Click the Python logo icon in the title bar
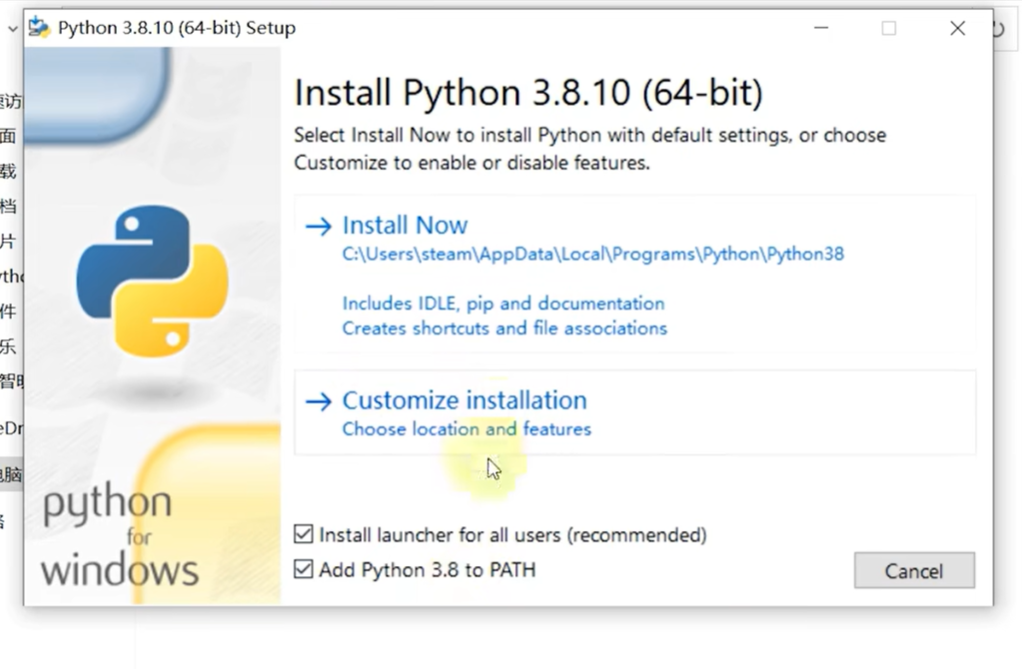1022x669 pixels. (39, 27)
